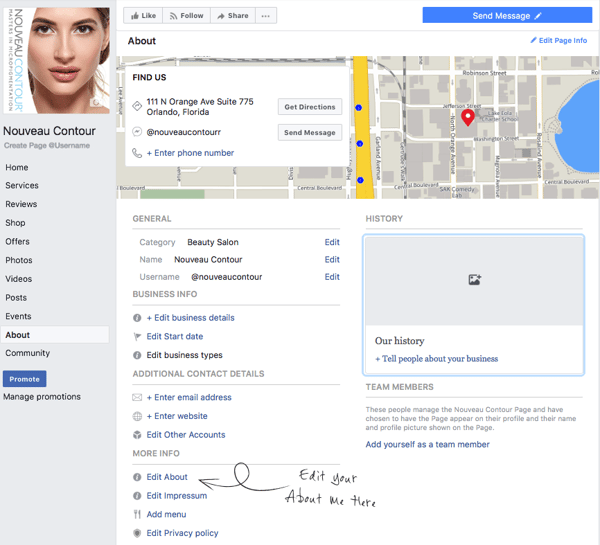Click Enter email address link
The image size is (600, 545).
[x=189, y=397]
